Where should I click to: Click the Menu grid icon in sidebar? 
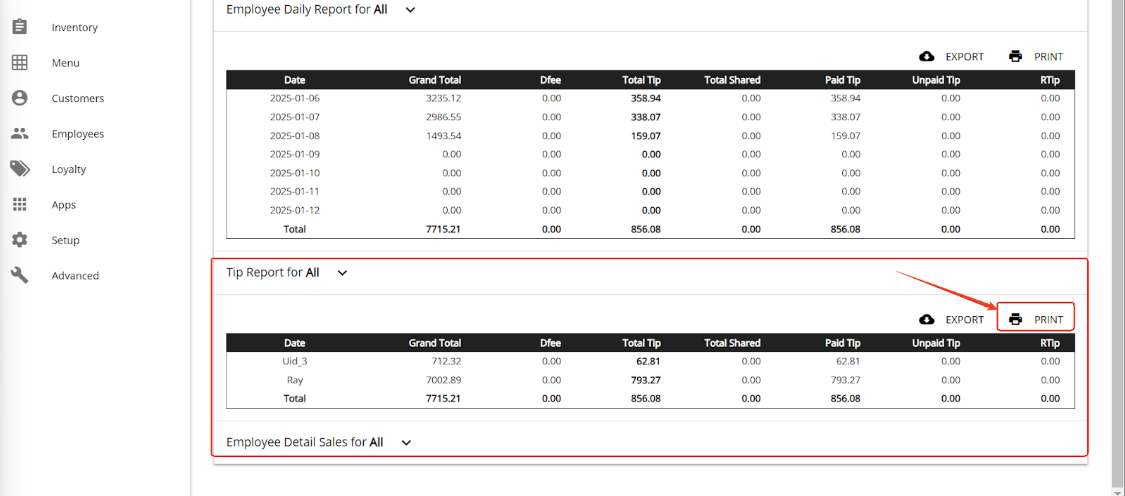(19, 62)
